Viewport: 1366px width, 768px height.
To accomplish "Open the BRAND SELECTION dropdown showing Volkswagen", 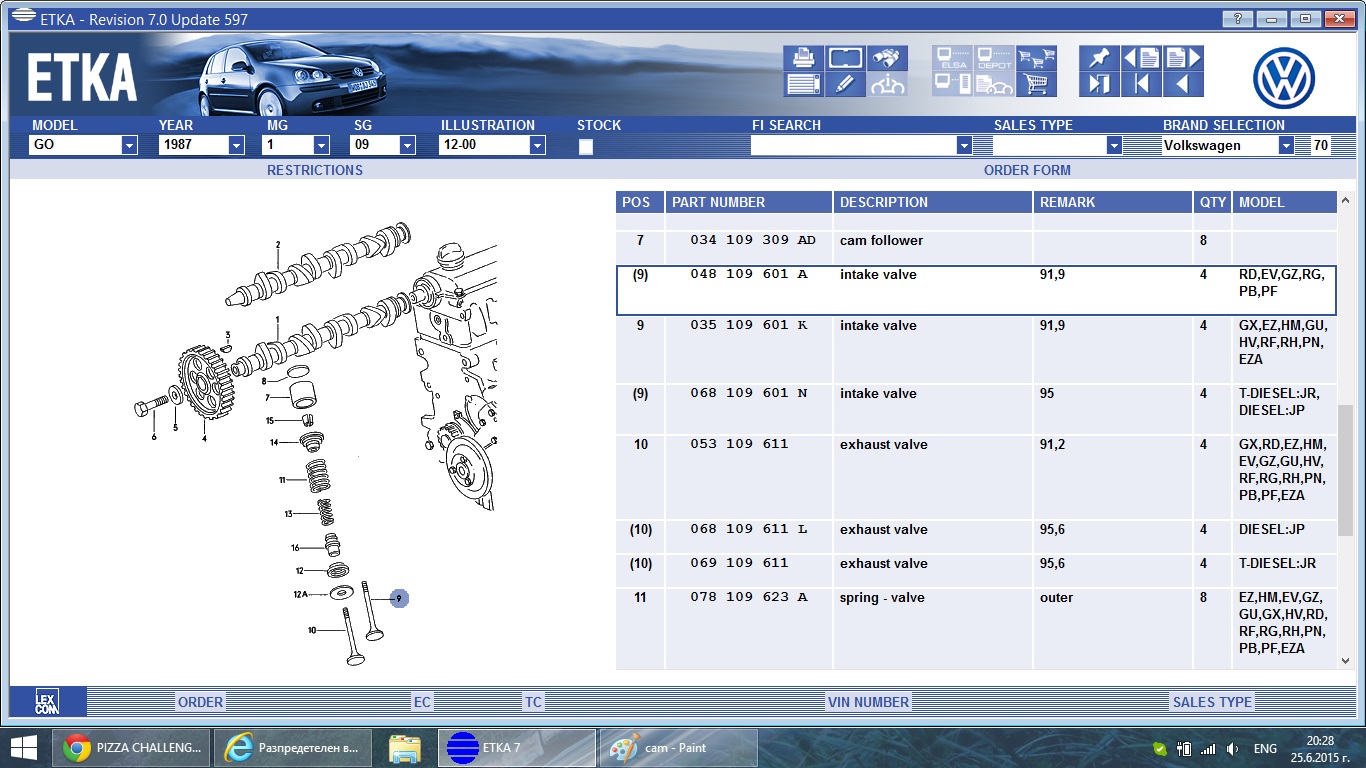I will (1286, 146).
